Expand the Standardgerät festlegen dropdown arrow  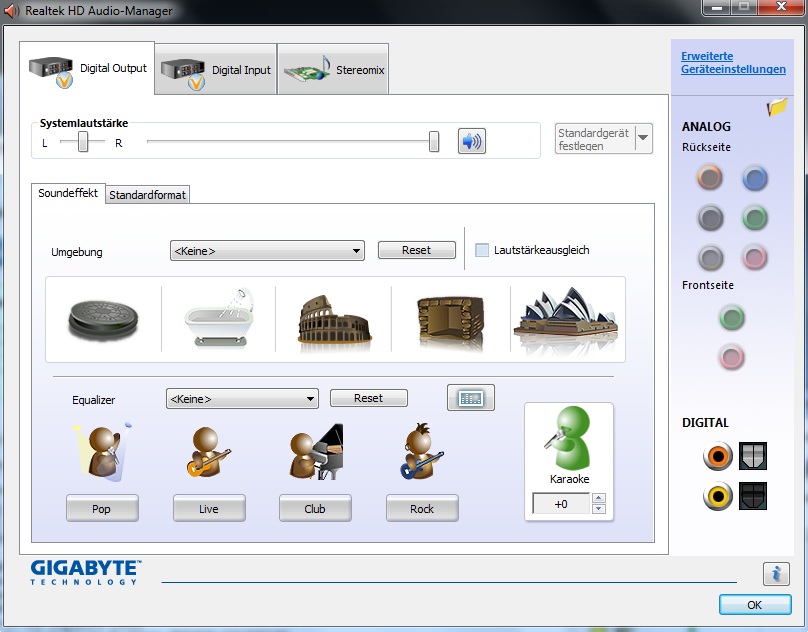coord(643,138)
